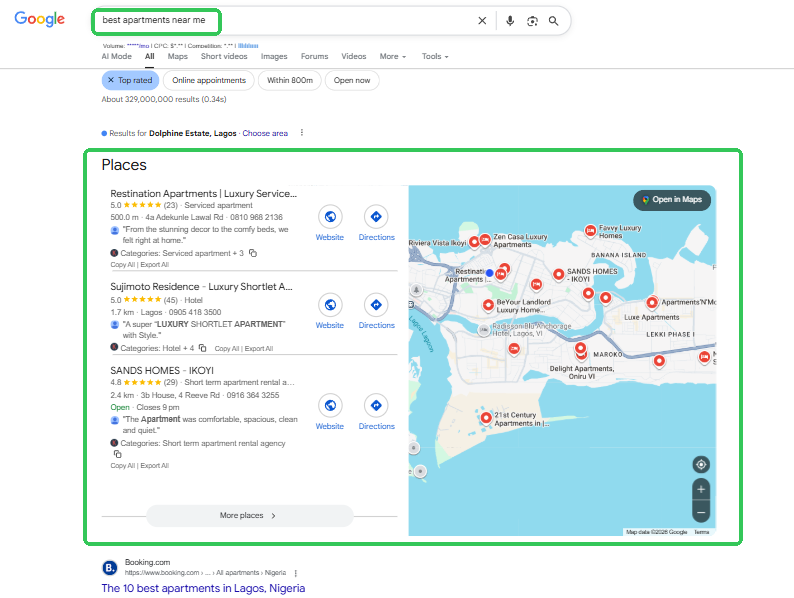Image resolution: width=794 pixels, height=598 pixels.
Task: Click the magnifier search button
Action: (554, 20)
